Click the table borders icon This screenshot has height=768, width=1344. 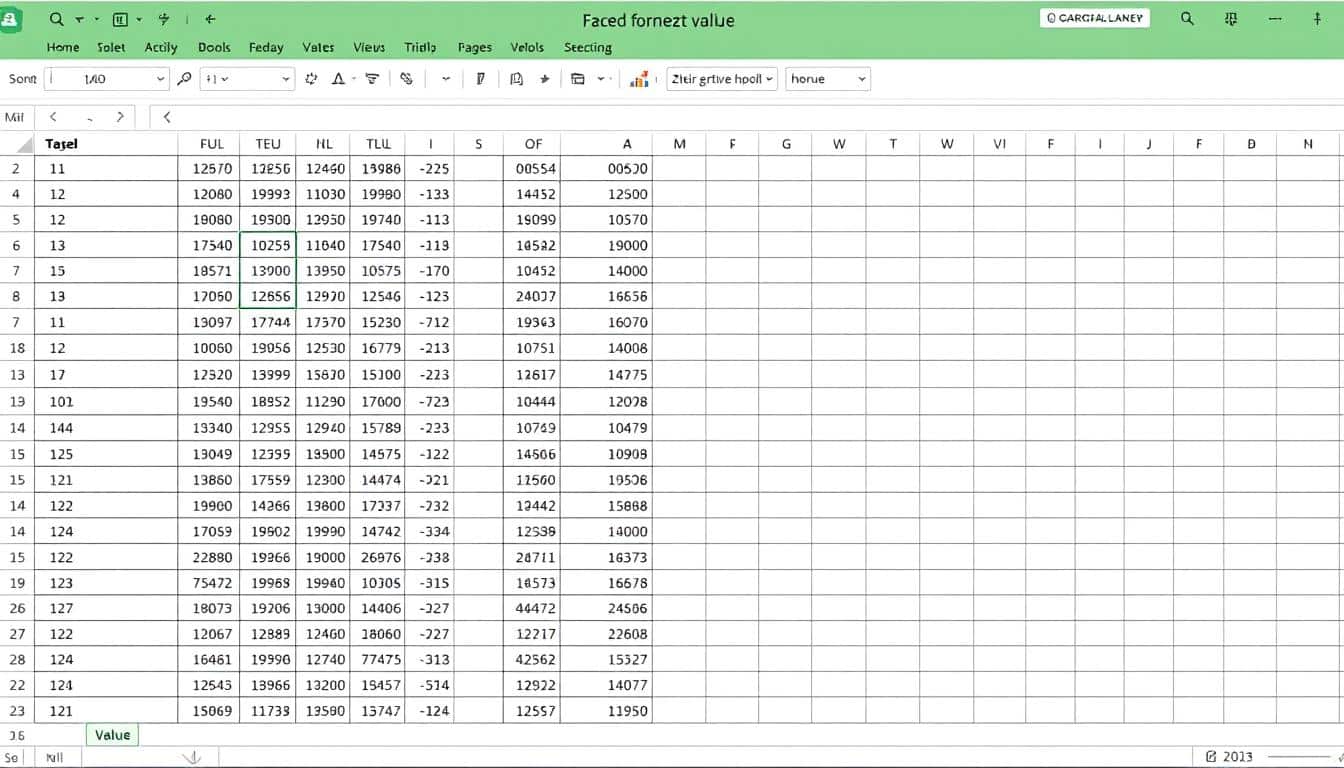pos(578,79)
